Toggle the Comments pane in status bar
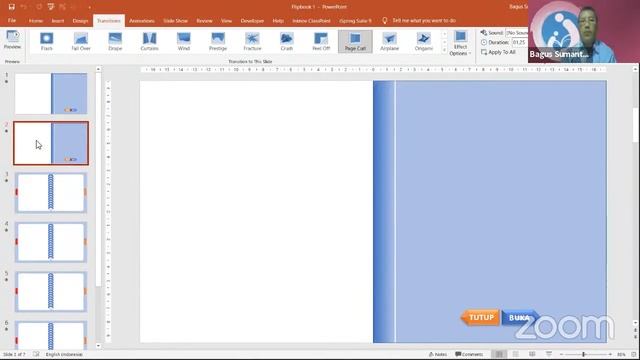Screen dimensions: 640x360 click(469, 354)
